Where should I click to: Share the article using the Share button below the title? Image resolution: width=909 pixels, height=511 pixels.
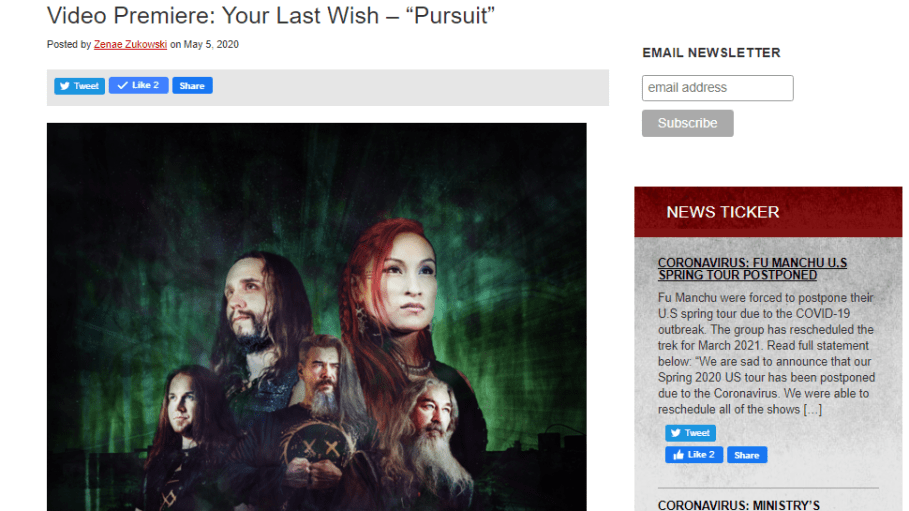click(x=192, y=85)
